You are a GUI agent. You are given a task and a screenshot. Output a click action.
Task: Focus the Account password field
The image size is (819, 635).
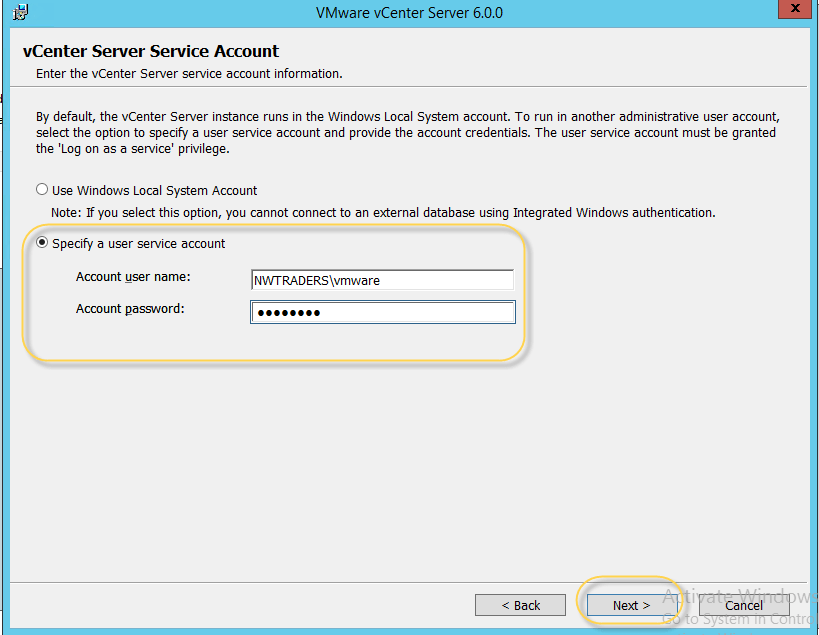(x=382, y=313)
